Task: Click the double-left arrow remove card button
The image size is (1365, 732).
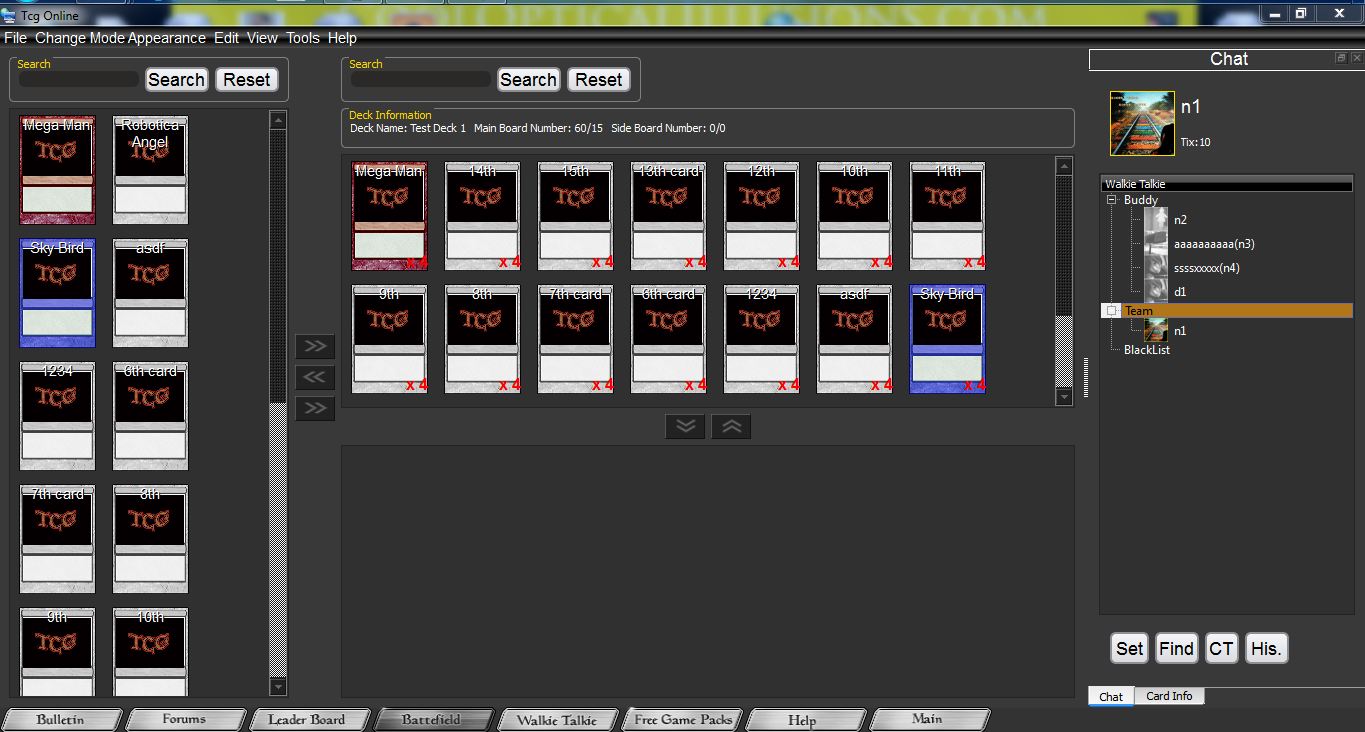Action: pos(314,377)
